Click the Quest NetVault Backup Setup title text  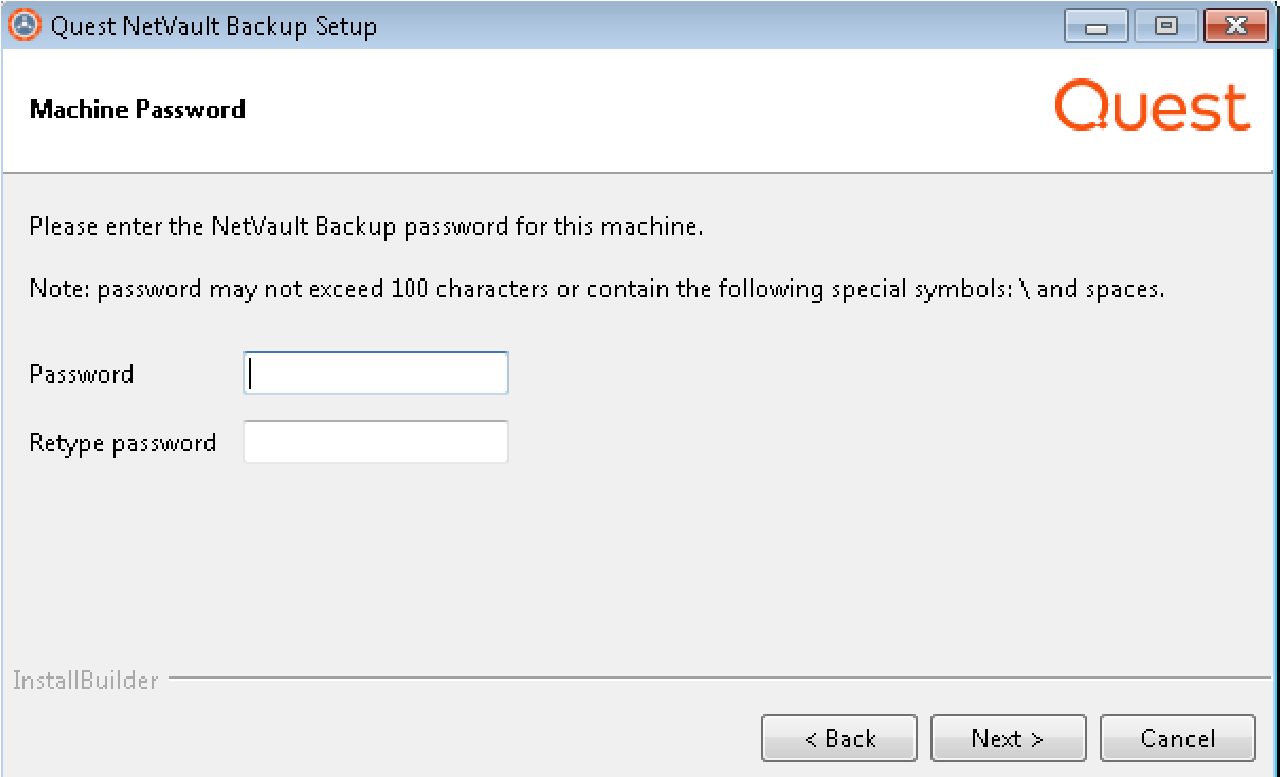tap(213, 26)
